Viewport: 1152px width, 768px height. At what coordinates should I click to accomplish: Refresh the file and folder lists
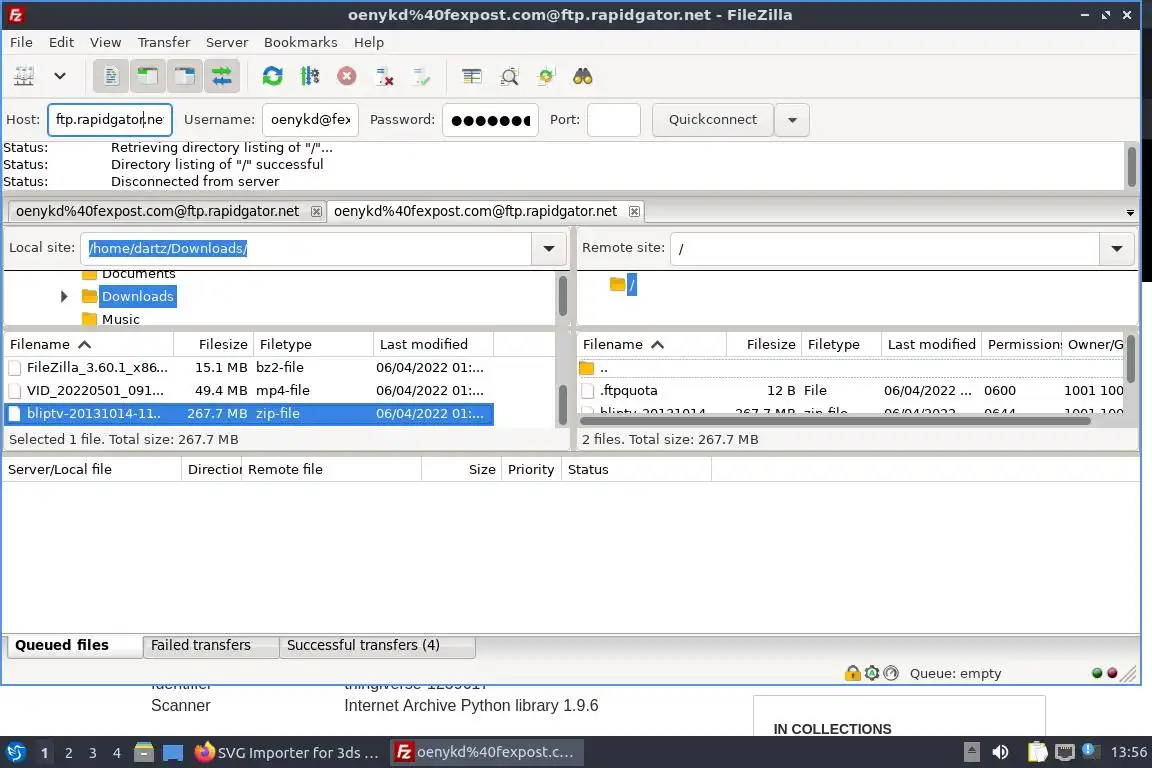273,76
